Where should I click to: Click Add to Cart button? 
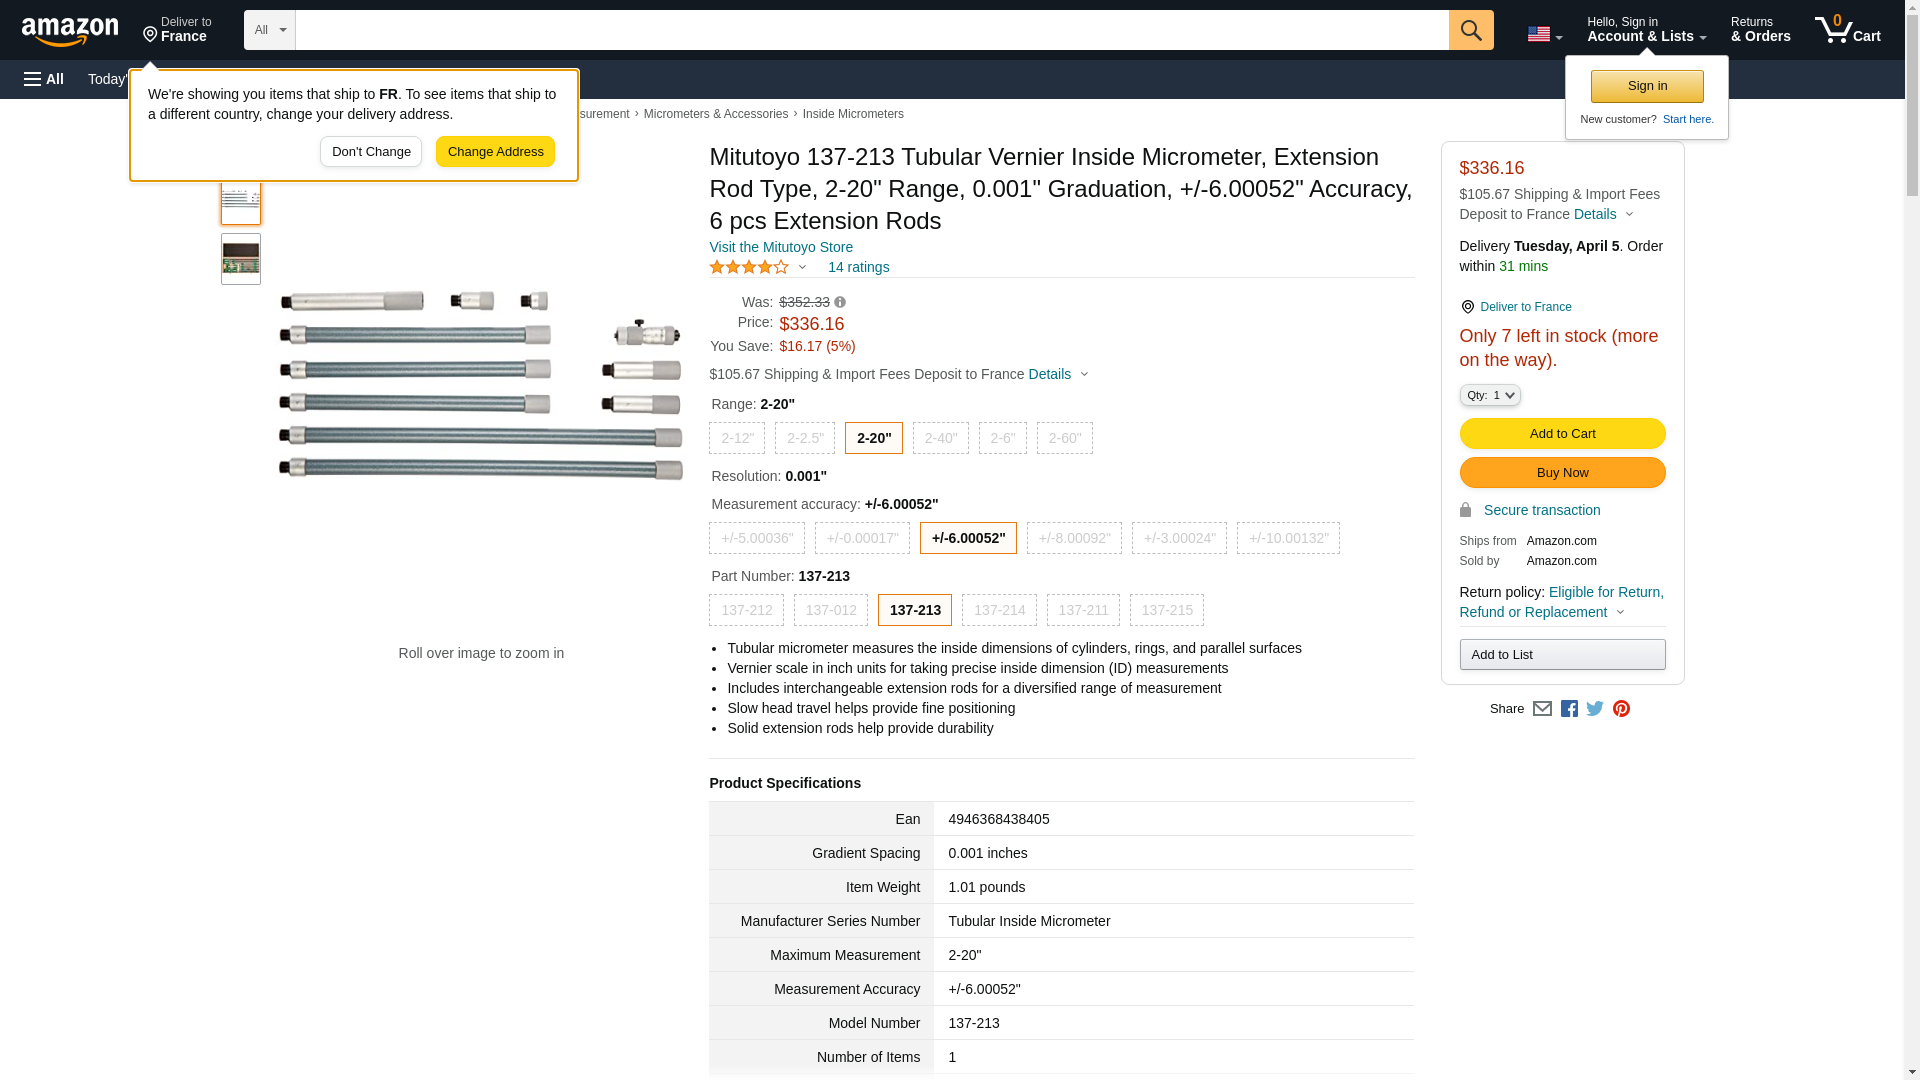click(1562, 434)
